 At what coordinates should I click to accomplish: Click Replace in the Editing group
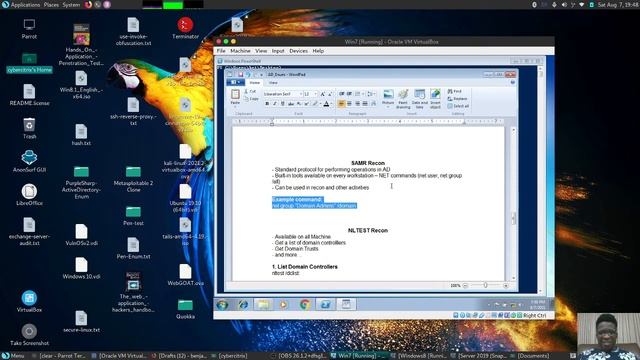click(x=457, y=99)
